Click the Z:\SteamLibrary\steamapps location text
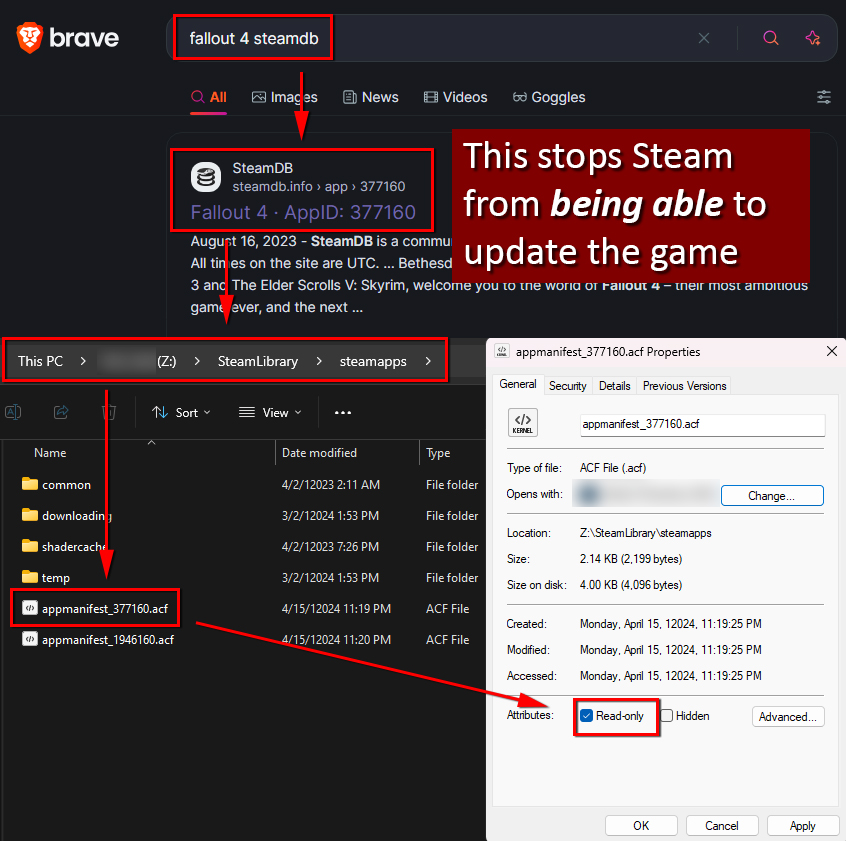 pyautogui.click(x=645, y=532)
